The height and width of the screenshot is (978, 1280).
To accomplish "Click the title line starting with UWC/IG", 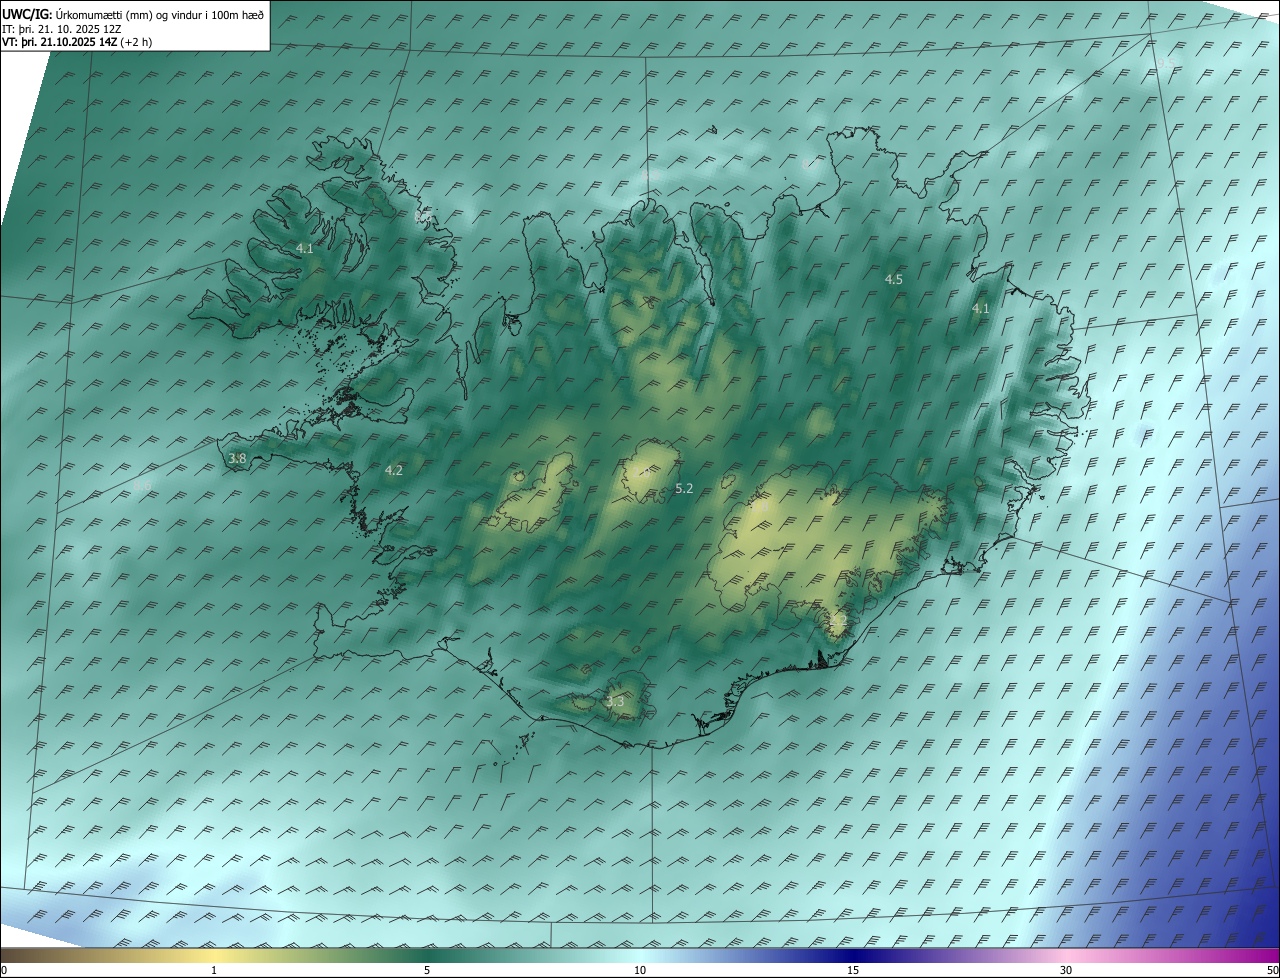I will coord(133,15).
